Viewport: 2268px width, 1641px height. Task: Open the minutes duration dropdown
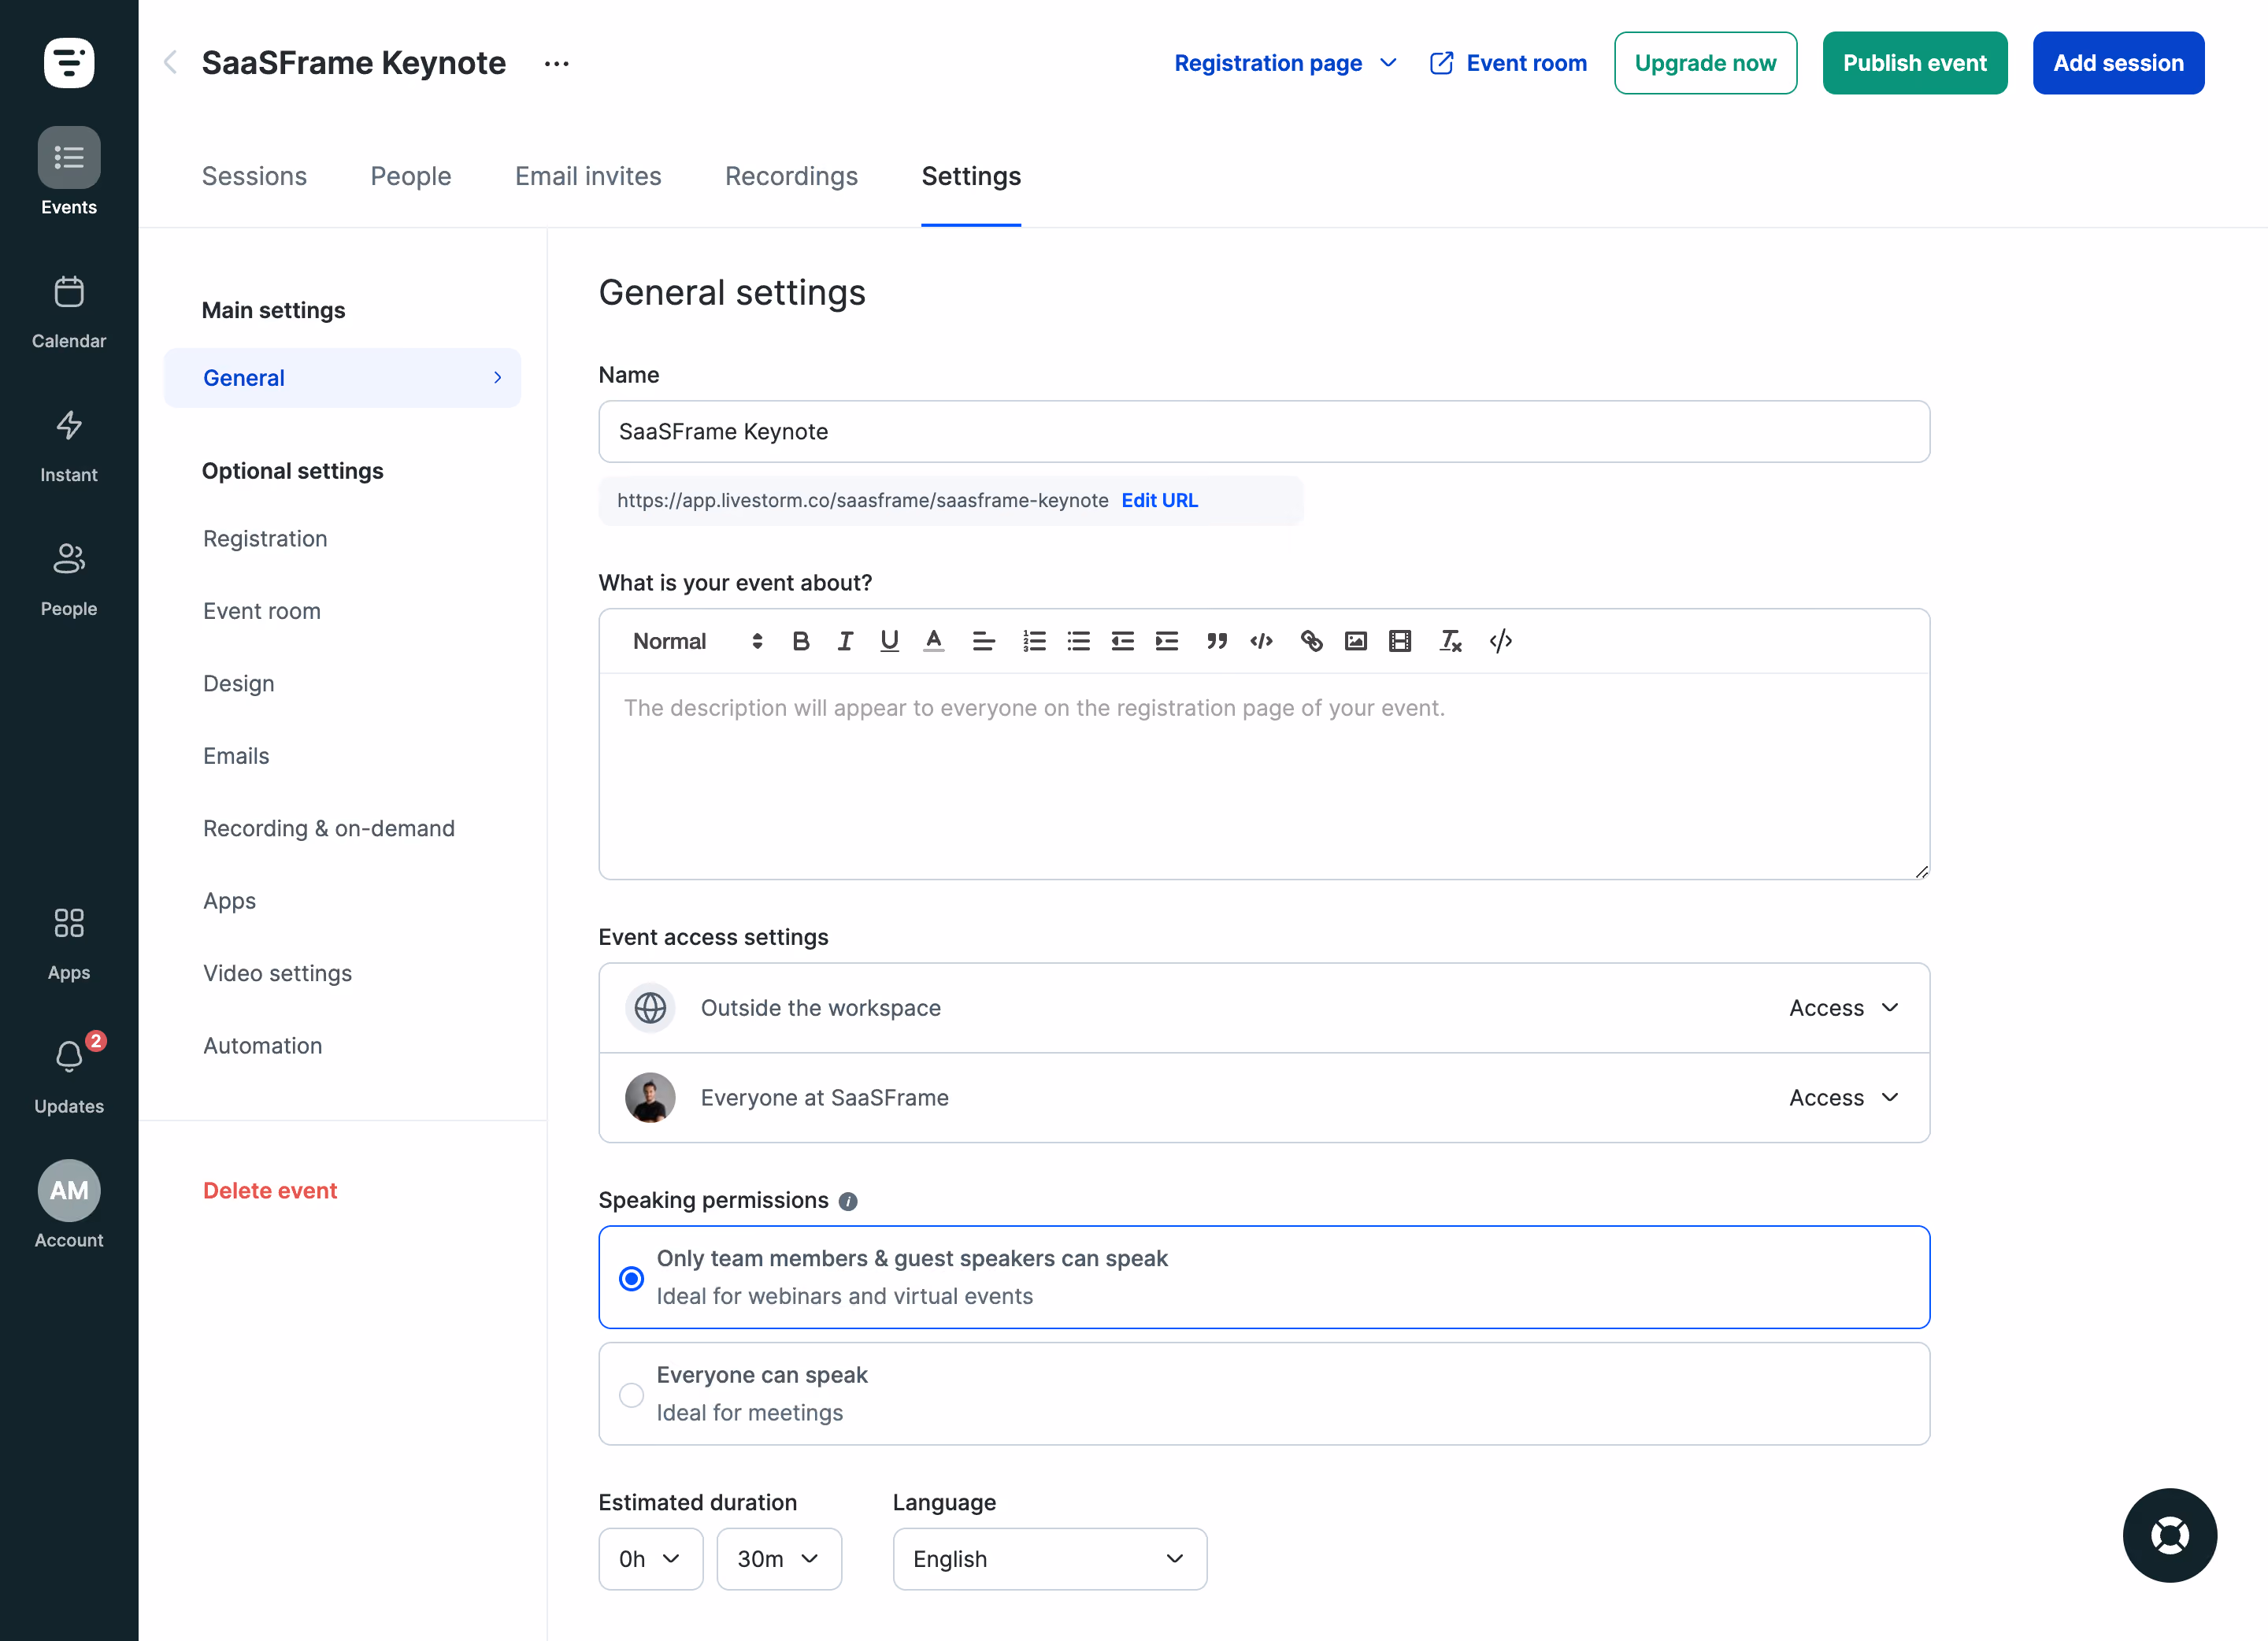779,1559
